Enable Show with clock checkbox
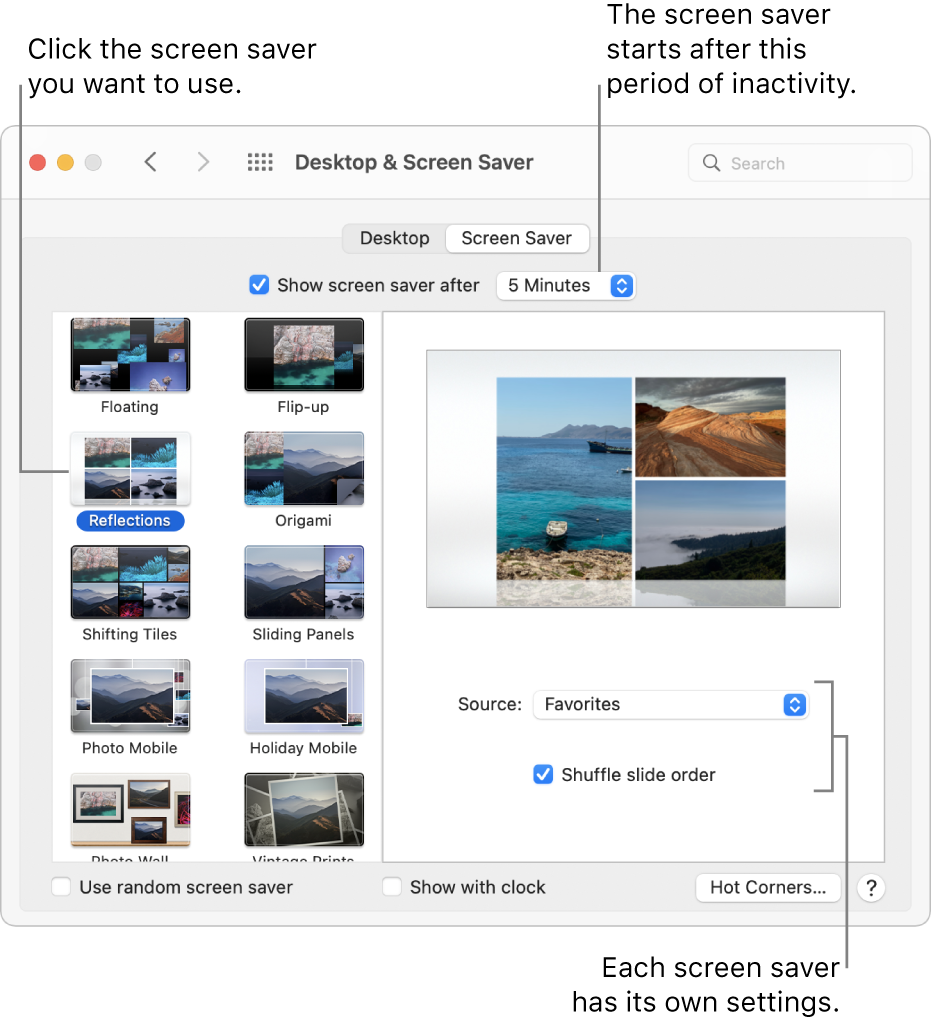932x1024 pixels. pos(392,887)
